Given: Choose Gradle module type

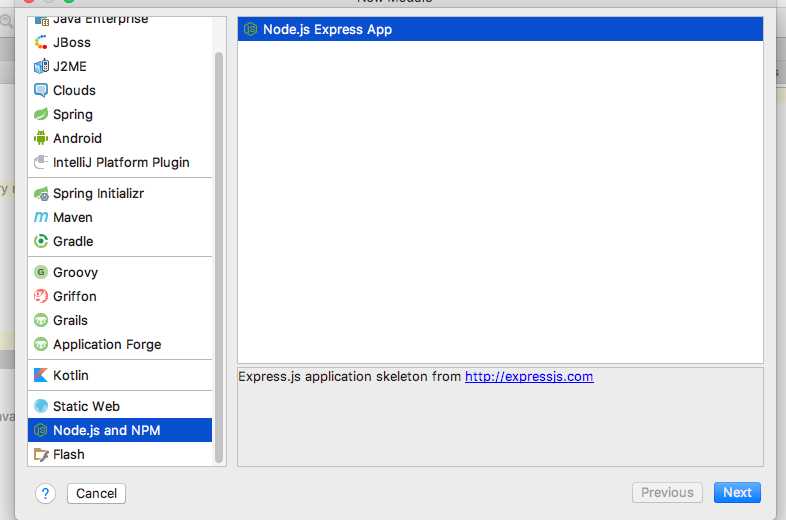Looking at the screenshot, I should pyautogui.click(x=120, y=241).
